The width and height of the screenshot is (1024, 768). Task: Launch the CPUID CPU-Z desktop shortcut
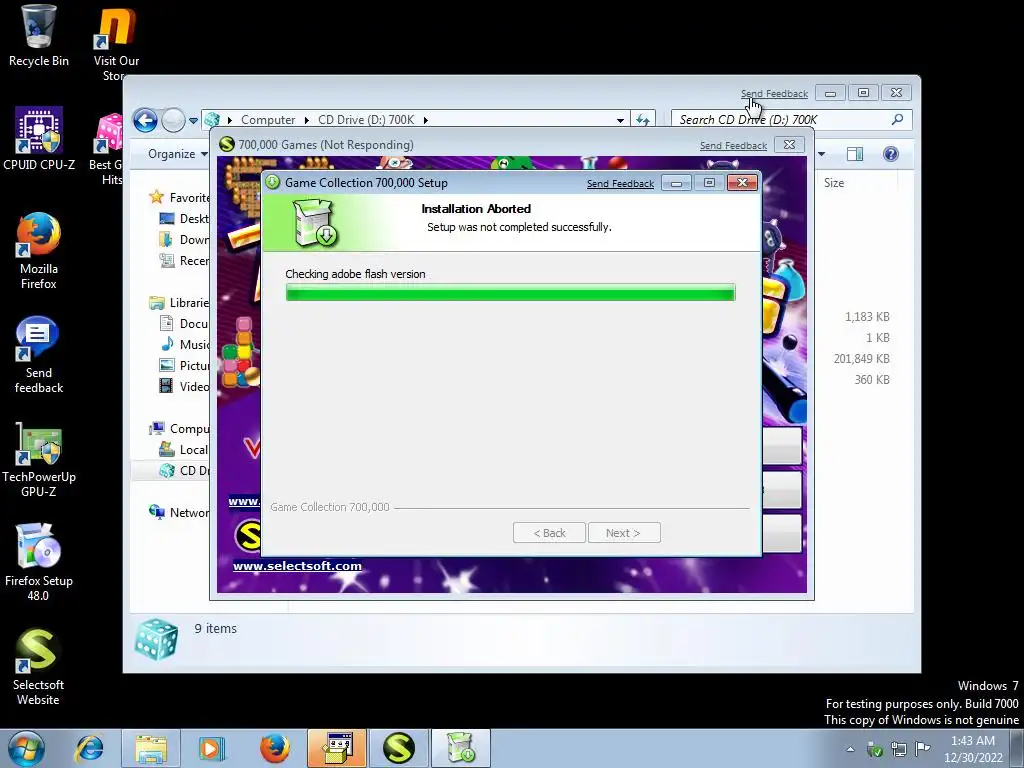(x=39, y=139)
